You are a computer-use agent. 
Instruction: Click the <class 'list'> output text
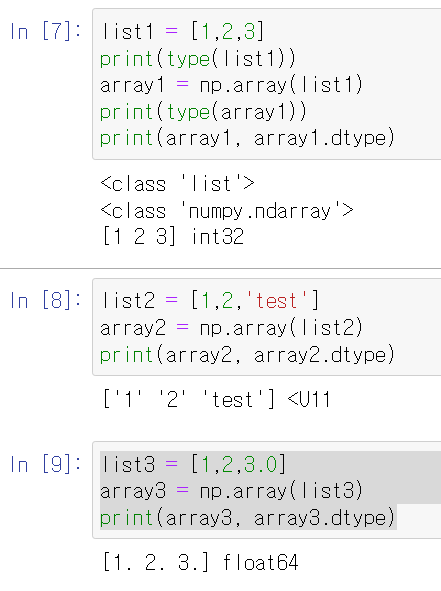tap(178, 184)
